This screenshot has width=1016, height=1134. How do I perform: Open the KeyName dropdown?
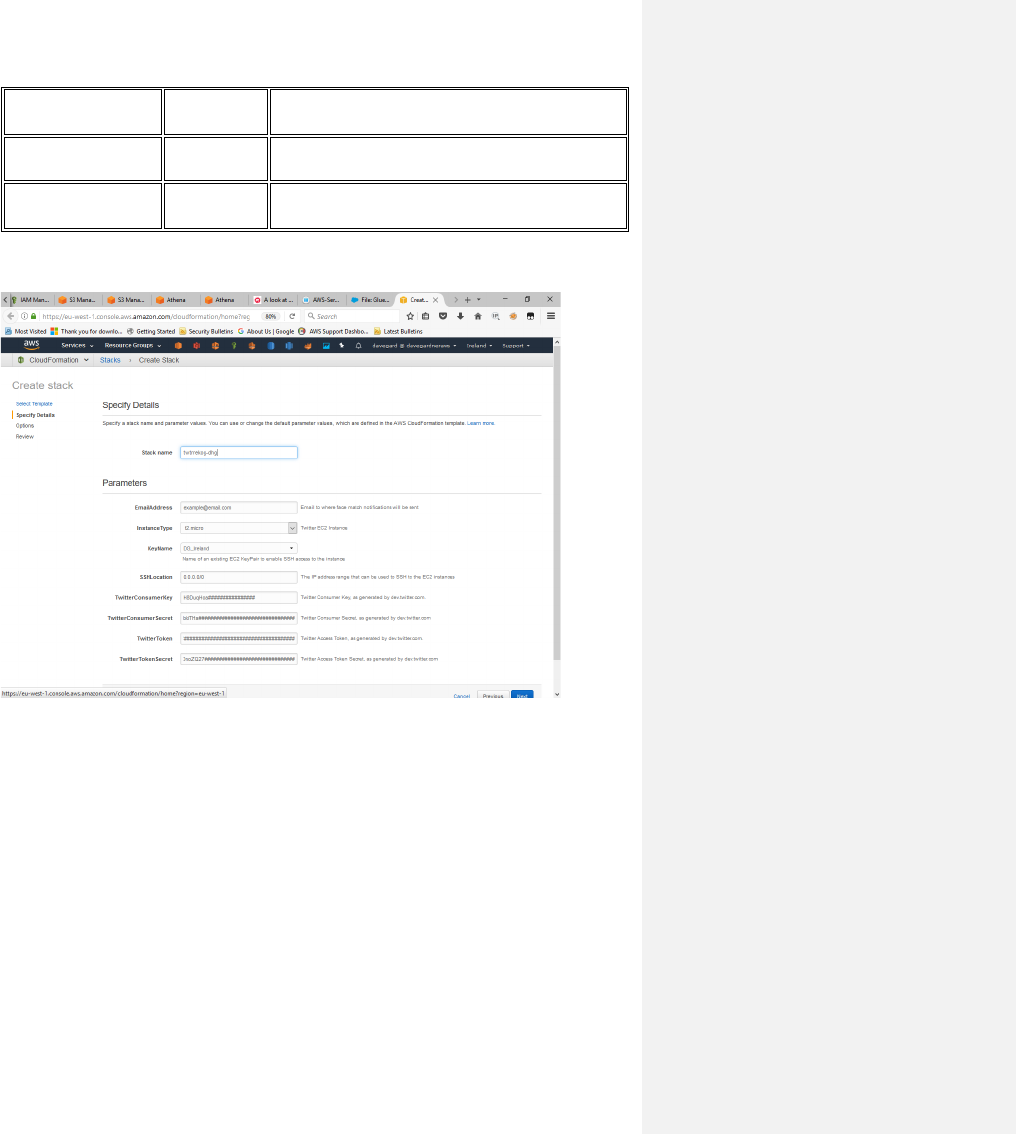pos(239,548)
